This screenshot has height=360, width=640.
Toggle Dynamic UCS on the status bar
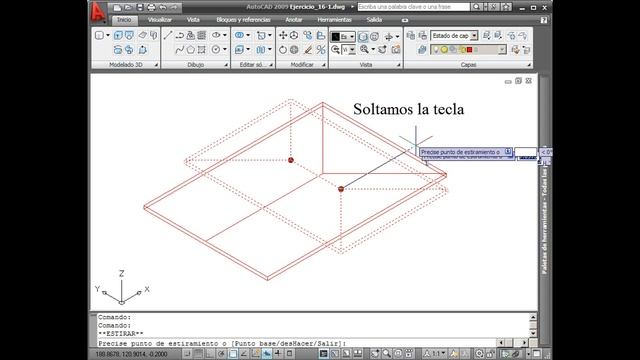click(256, 353)
